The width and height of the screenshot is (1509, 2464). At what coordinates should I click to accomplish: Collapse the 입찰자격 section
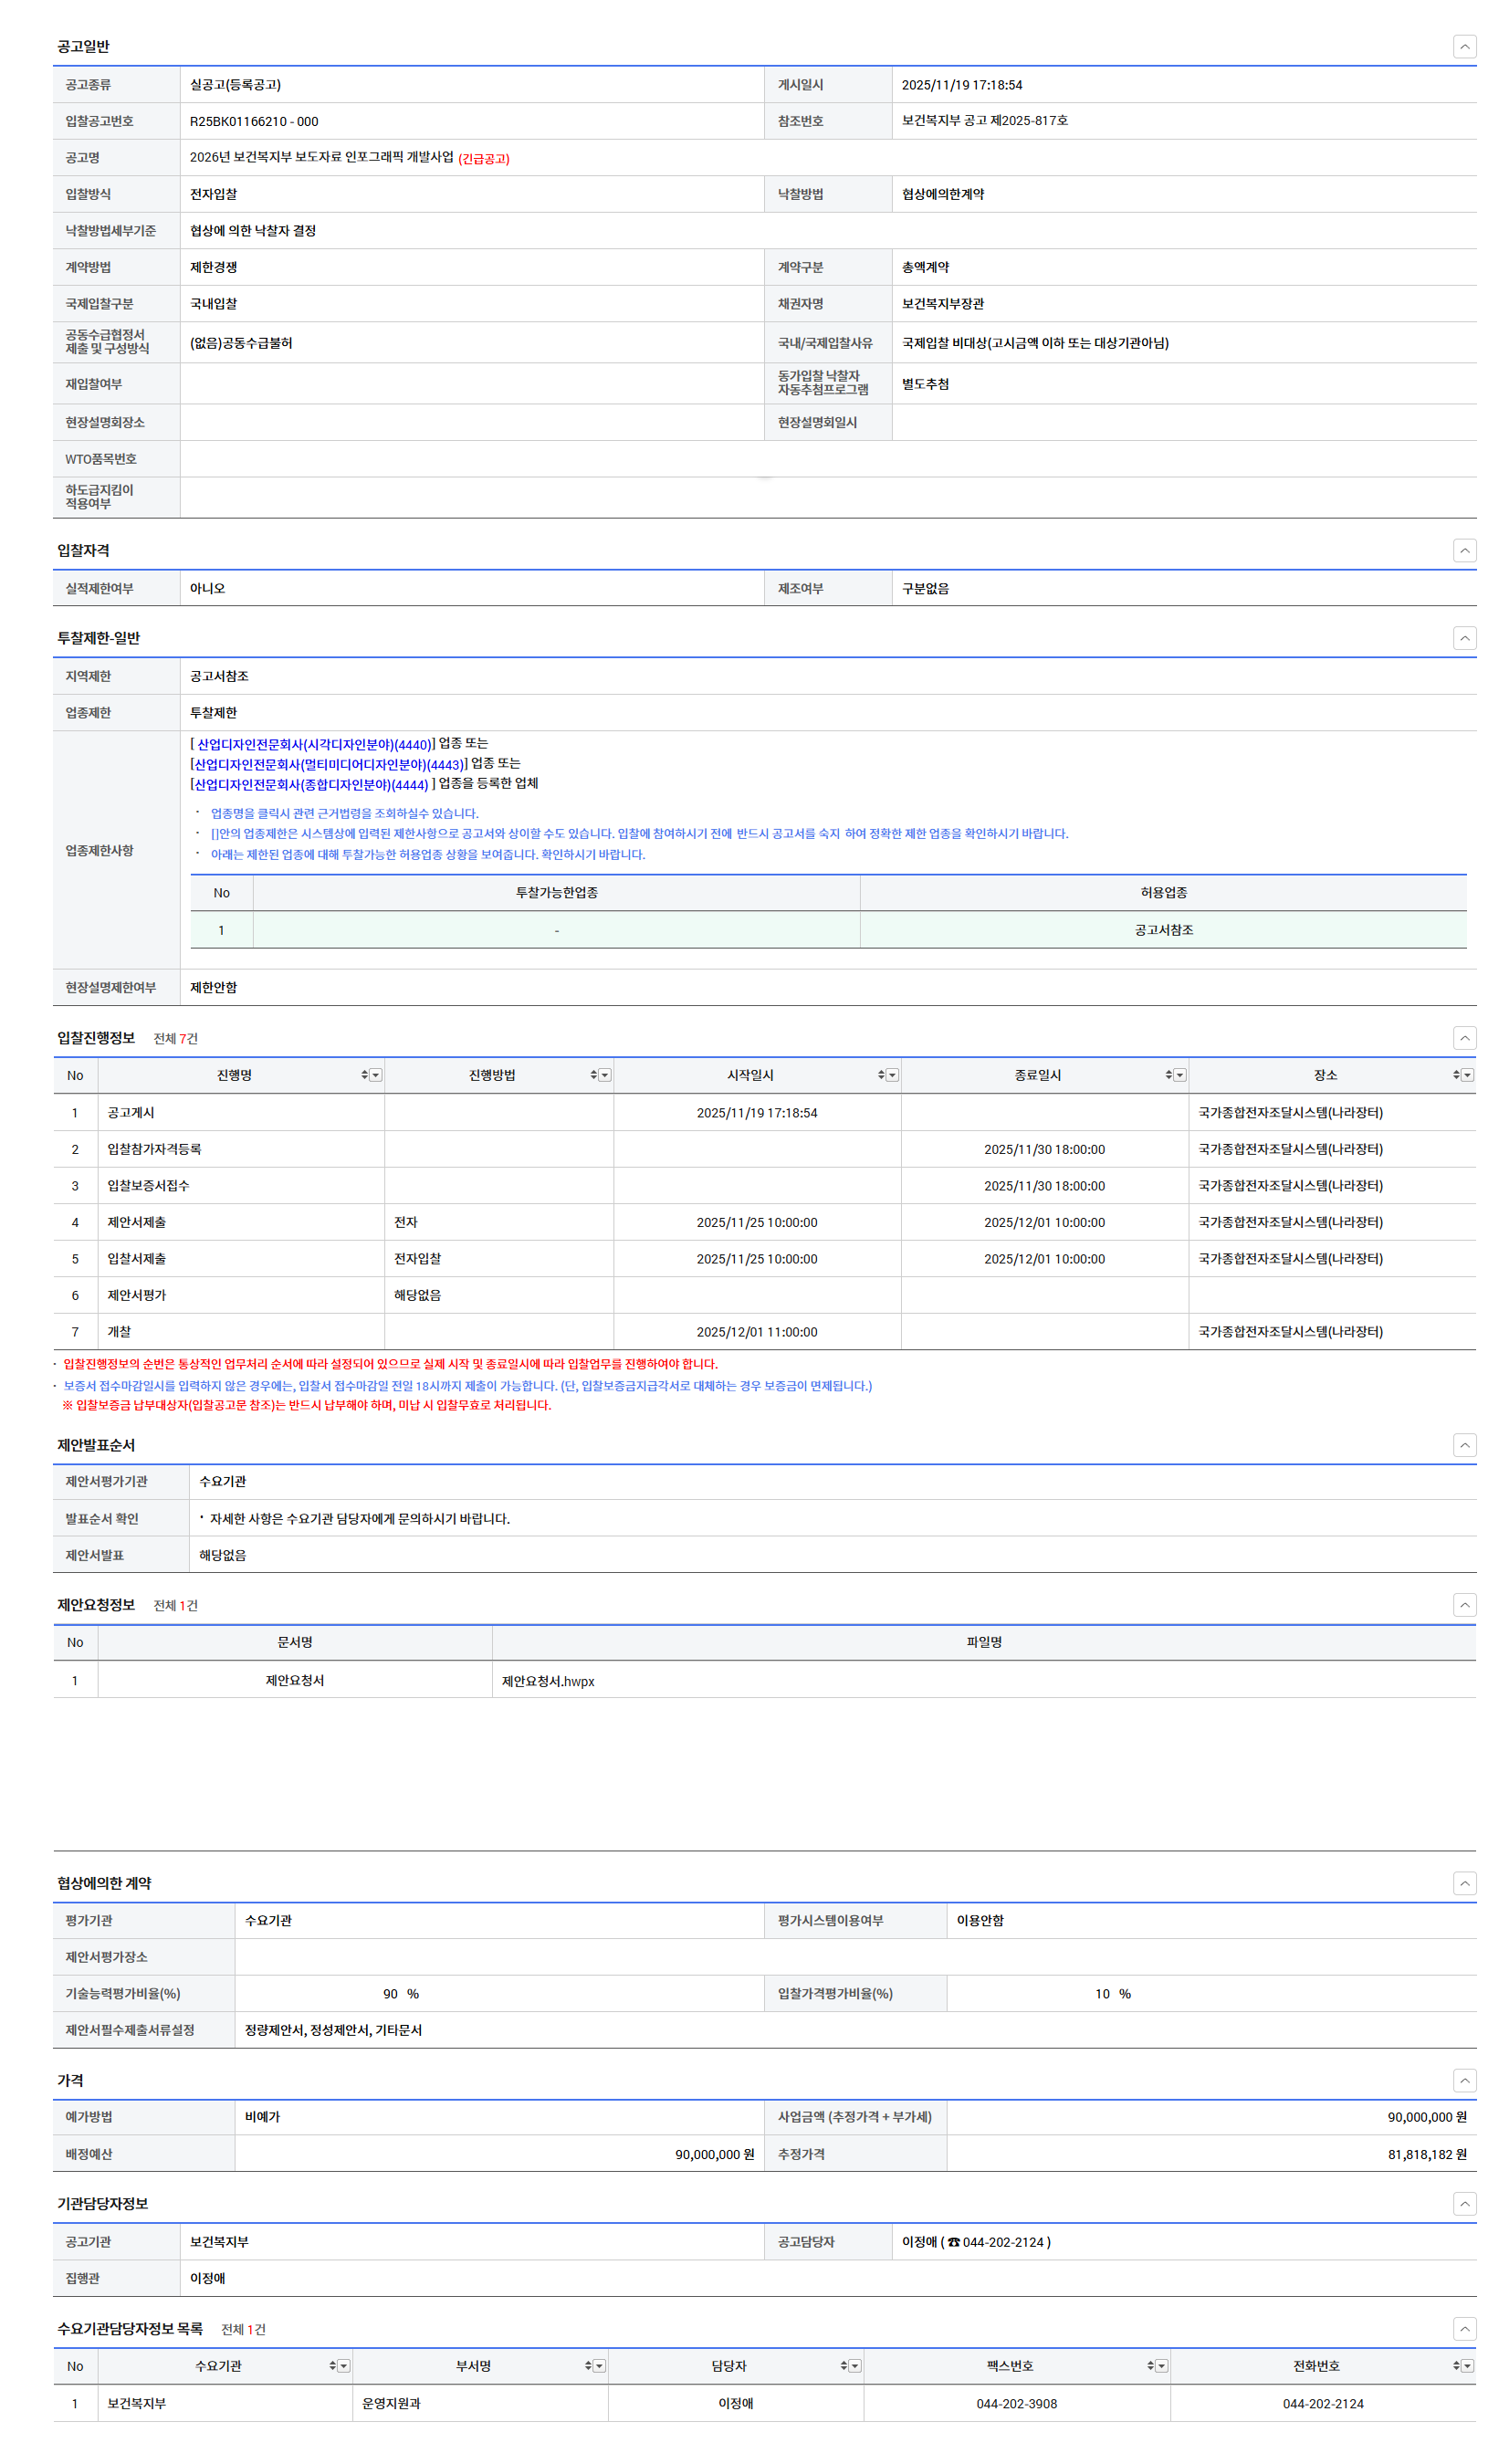[1463, 551]
